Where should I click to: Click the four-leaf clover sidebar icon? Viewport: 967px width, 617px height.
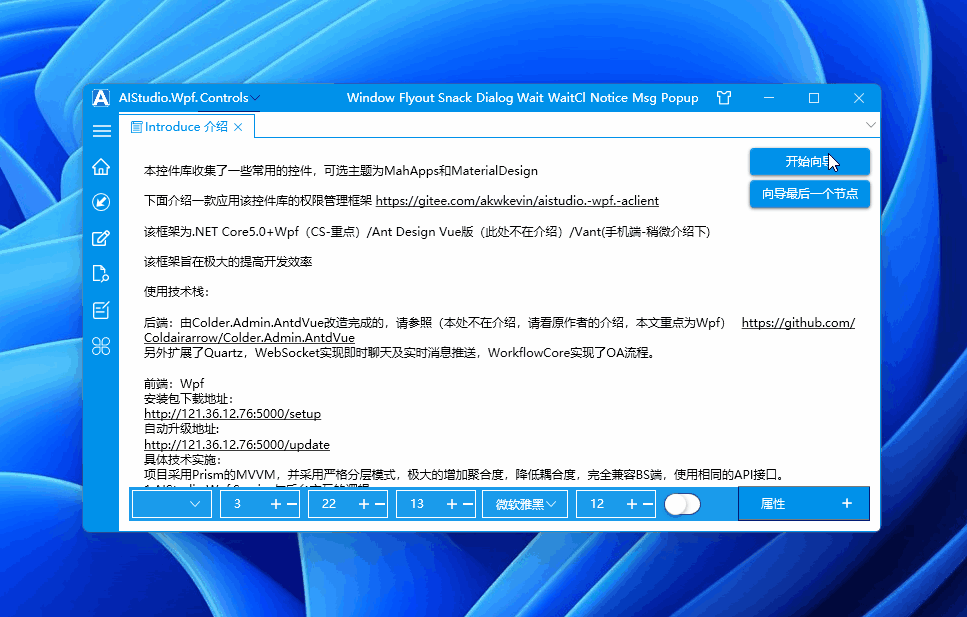pyautogui.click(x=101, y=346)
